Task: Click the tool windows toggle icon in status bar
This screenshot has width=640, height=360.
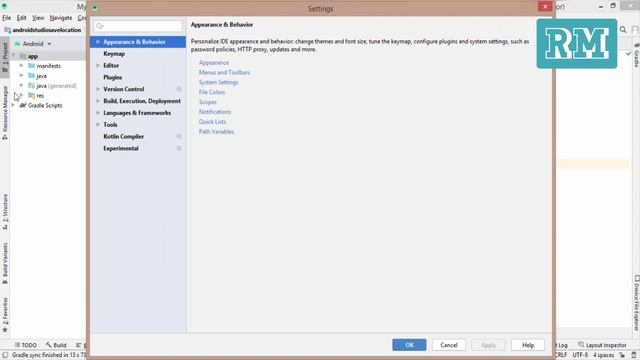Action: [5, 355]
